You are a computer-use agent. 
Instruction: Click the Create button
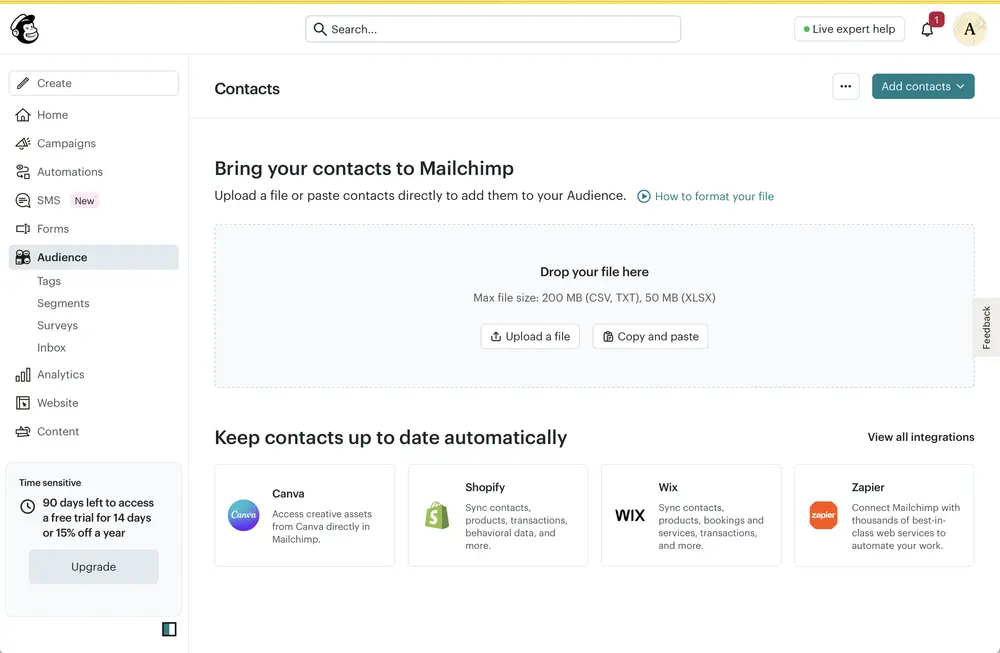point(94,83)
